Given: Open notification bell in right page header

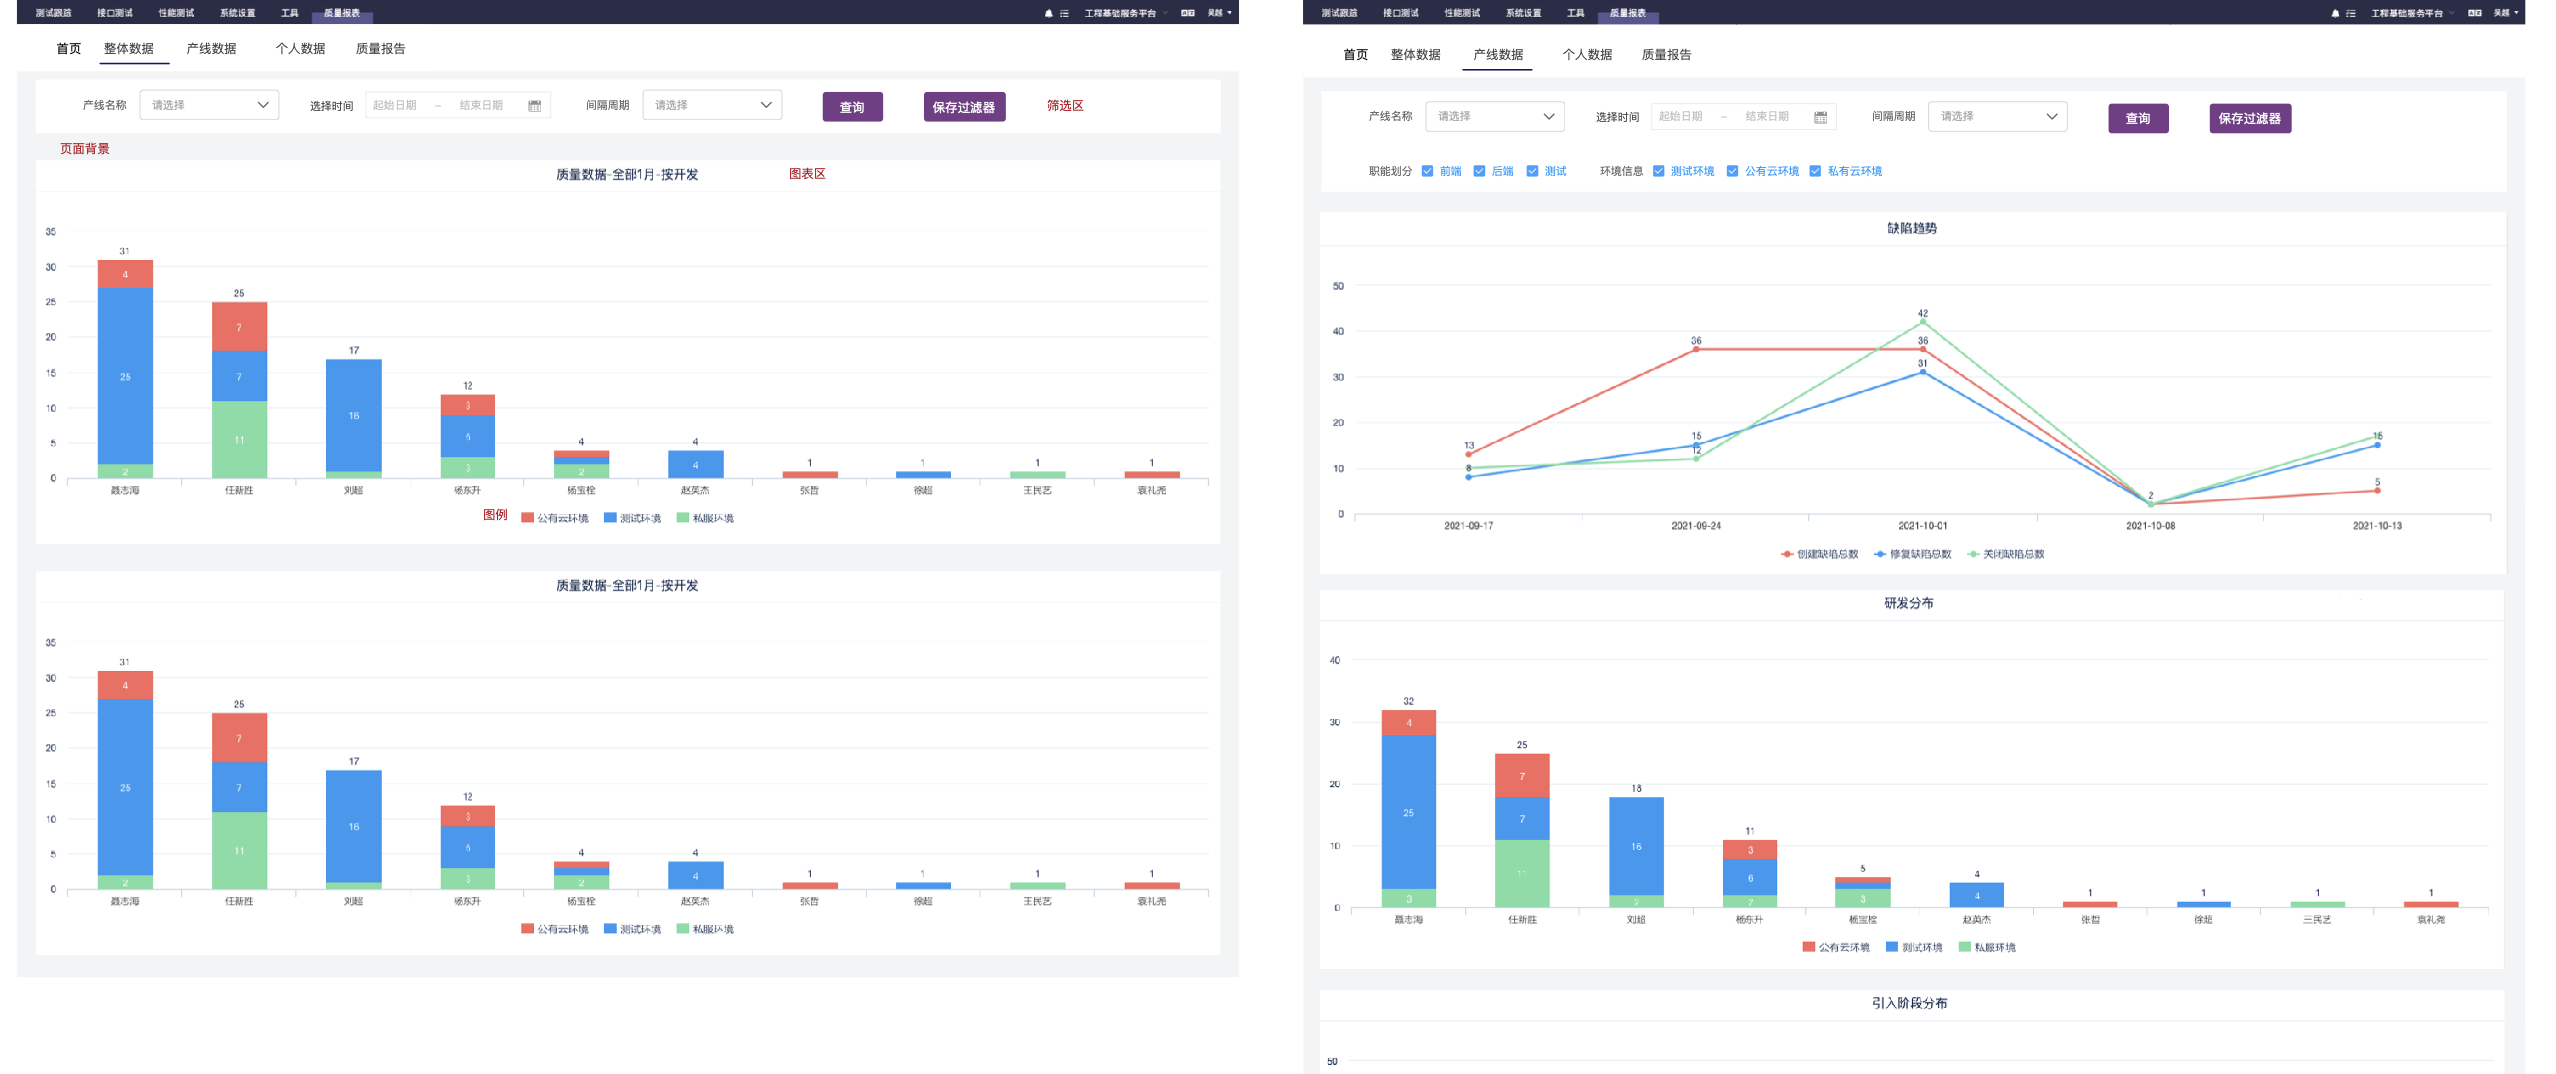Looking at the screenshot, I should (x=2335, y=13).
